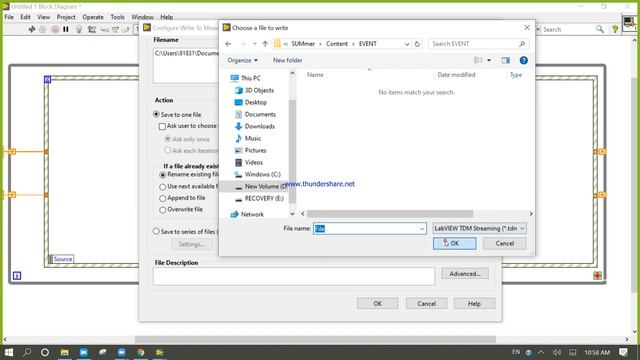
Task: Click the Back arrow in file dialog
Action: point(229,44)
